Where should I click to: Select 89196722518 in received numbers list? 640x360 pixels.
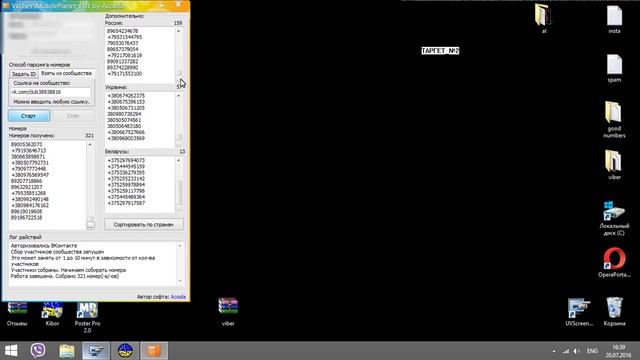point(27,218)
